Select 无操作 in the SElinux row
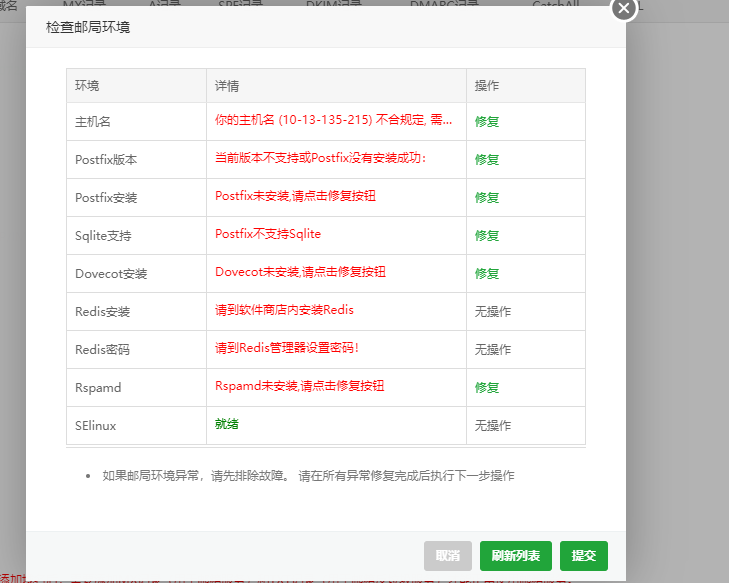 [x=493, y=426]
